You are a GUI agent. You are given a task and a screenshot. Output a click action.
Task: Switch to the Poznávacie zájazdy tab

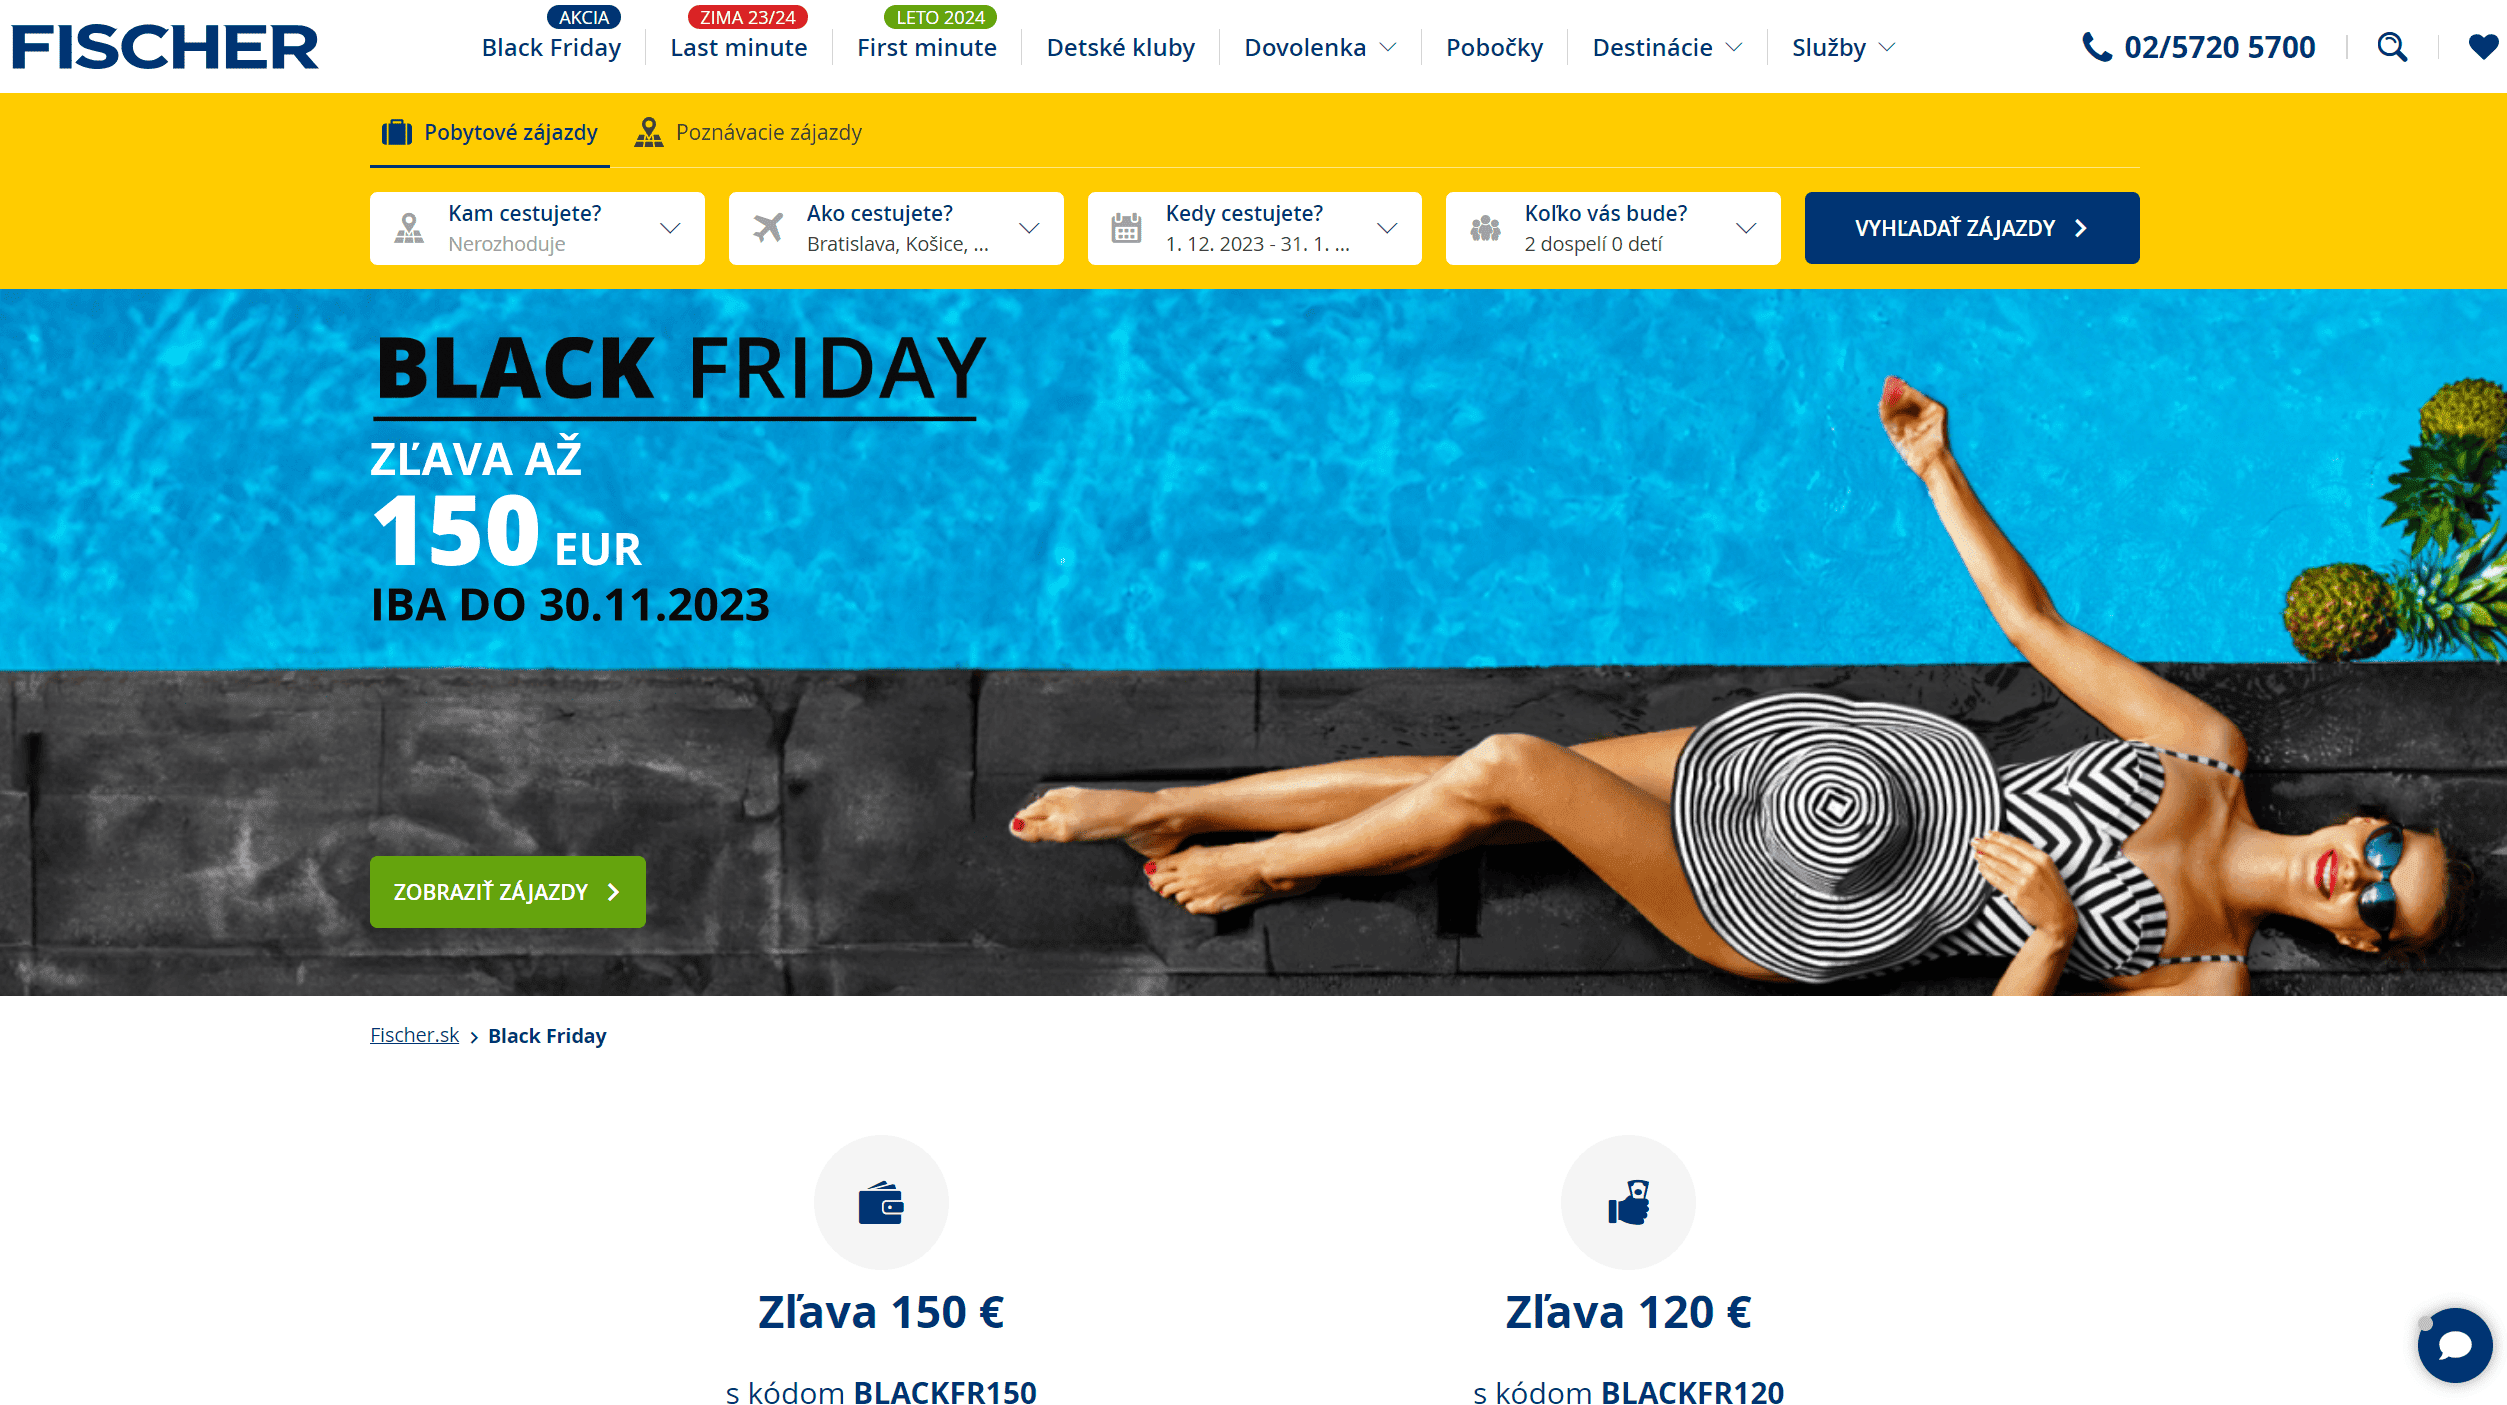748,132
